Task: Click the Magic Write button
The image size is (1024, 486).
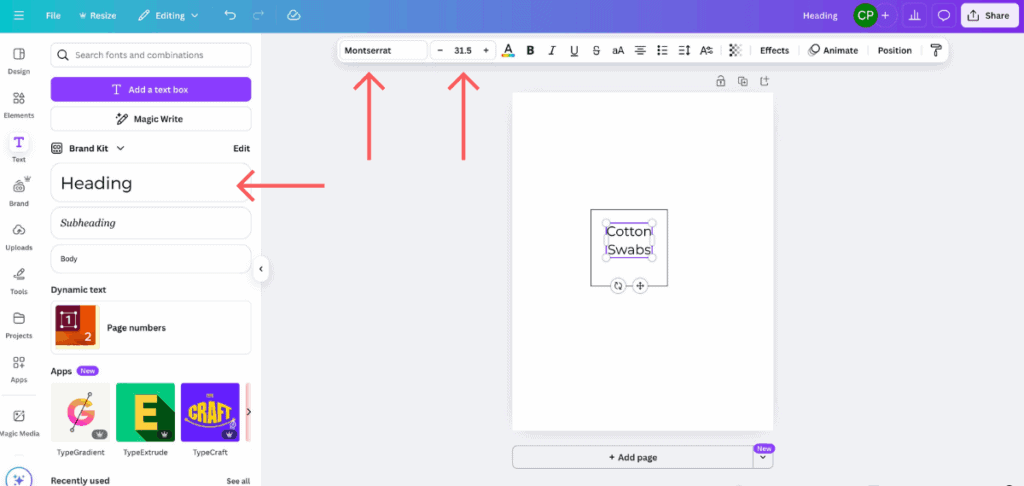Action: tap(151, 119)
